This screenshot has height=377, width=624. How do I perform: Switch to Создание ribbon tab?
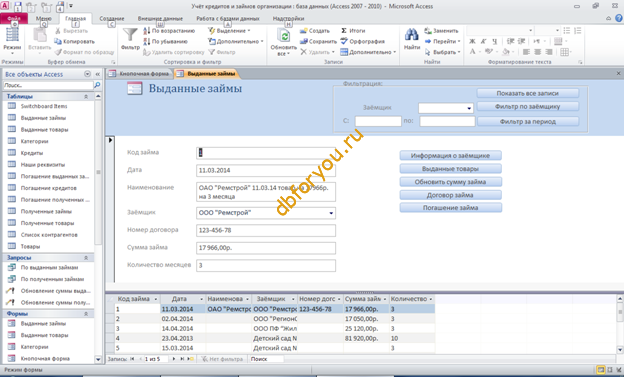111,19
